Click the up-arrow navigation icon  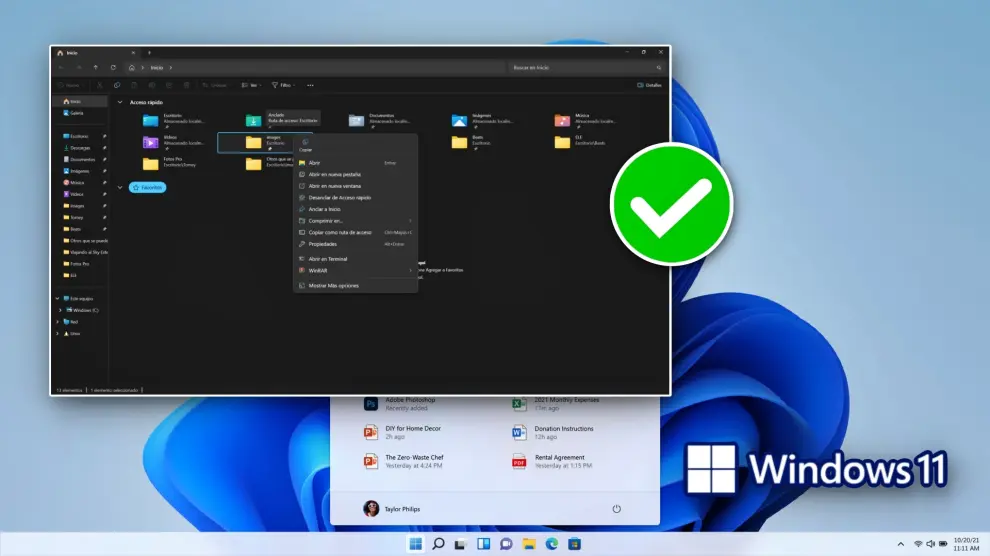[x=95, y=68]
